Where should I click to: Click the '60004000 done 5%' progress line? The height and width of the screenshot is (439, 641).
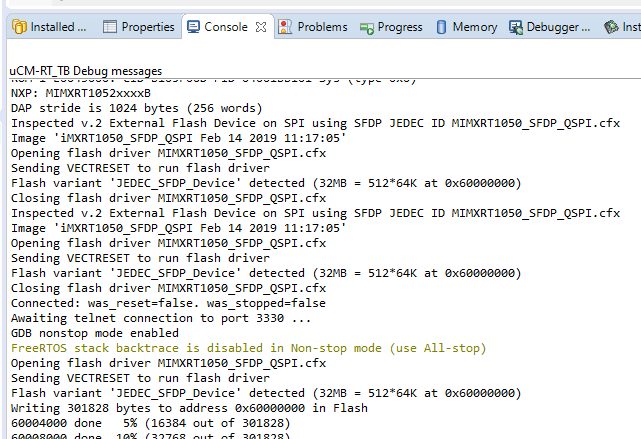coord(150,423)
